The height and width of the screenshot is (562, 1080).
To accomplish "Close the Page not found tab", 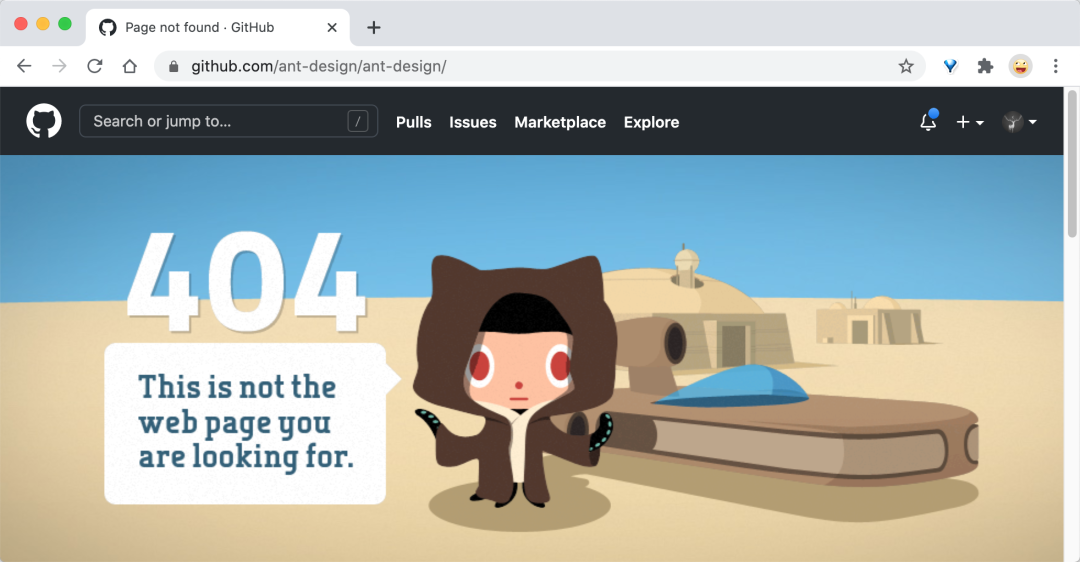I will pos(332,28).
